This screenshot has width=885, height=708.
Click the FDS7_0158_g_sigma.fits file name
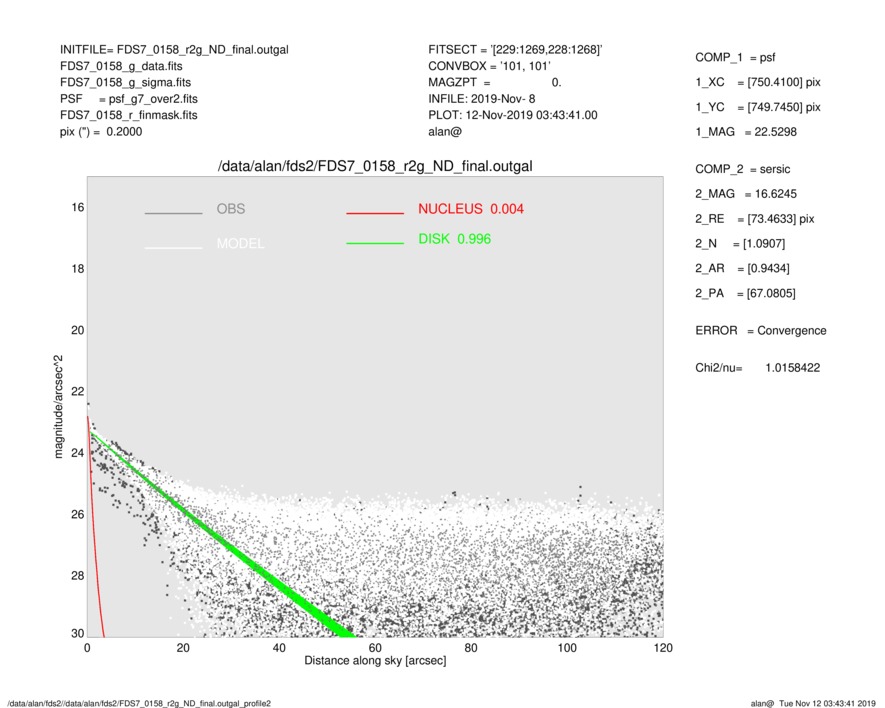point(125,82)
